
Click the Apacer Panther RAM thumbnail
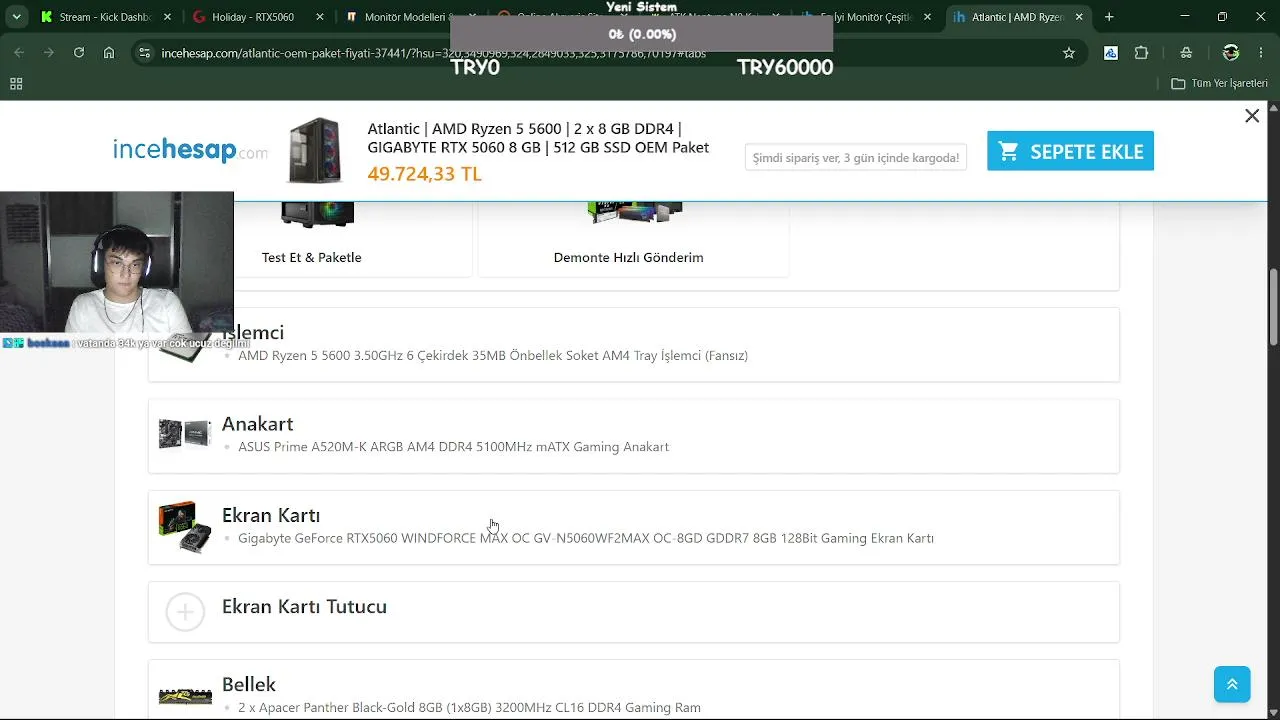click(185, 696)
